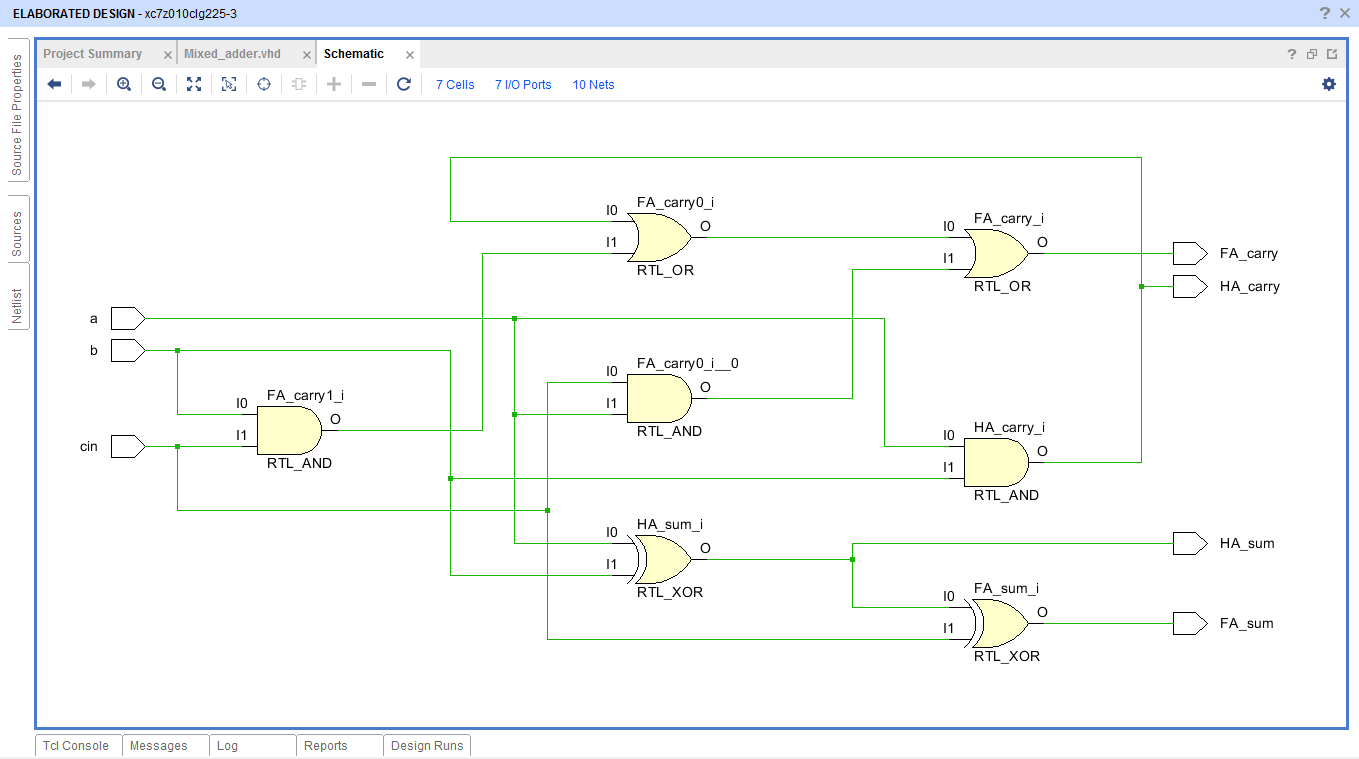
Task: Open the Project Summary tab
Action: coord(95,53)
